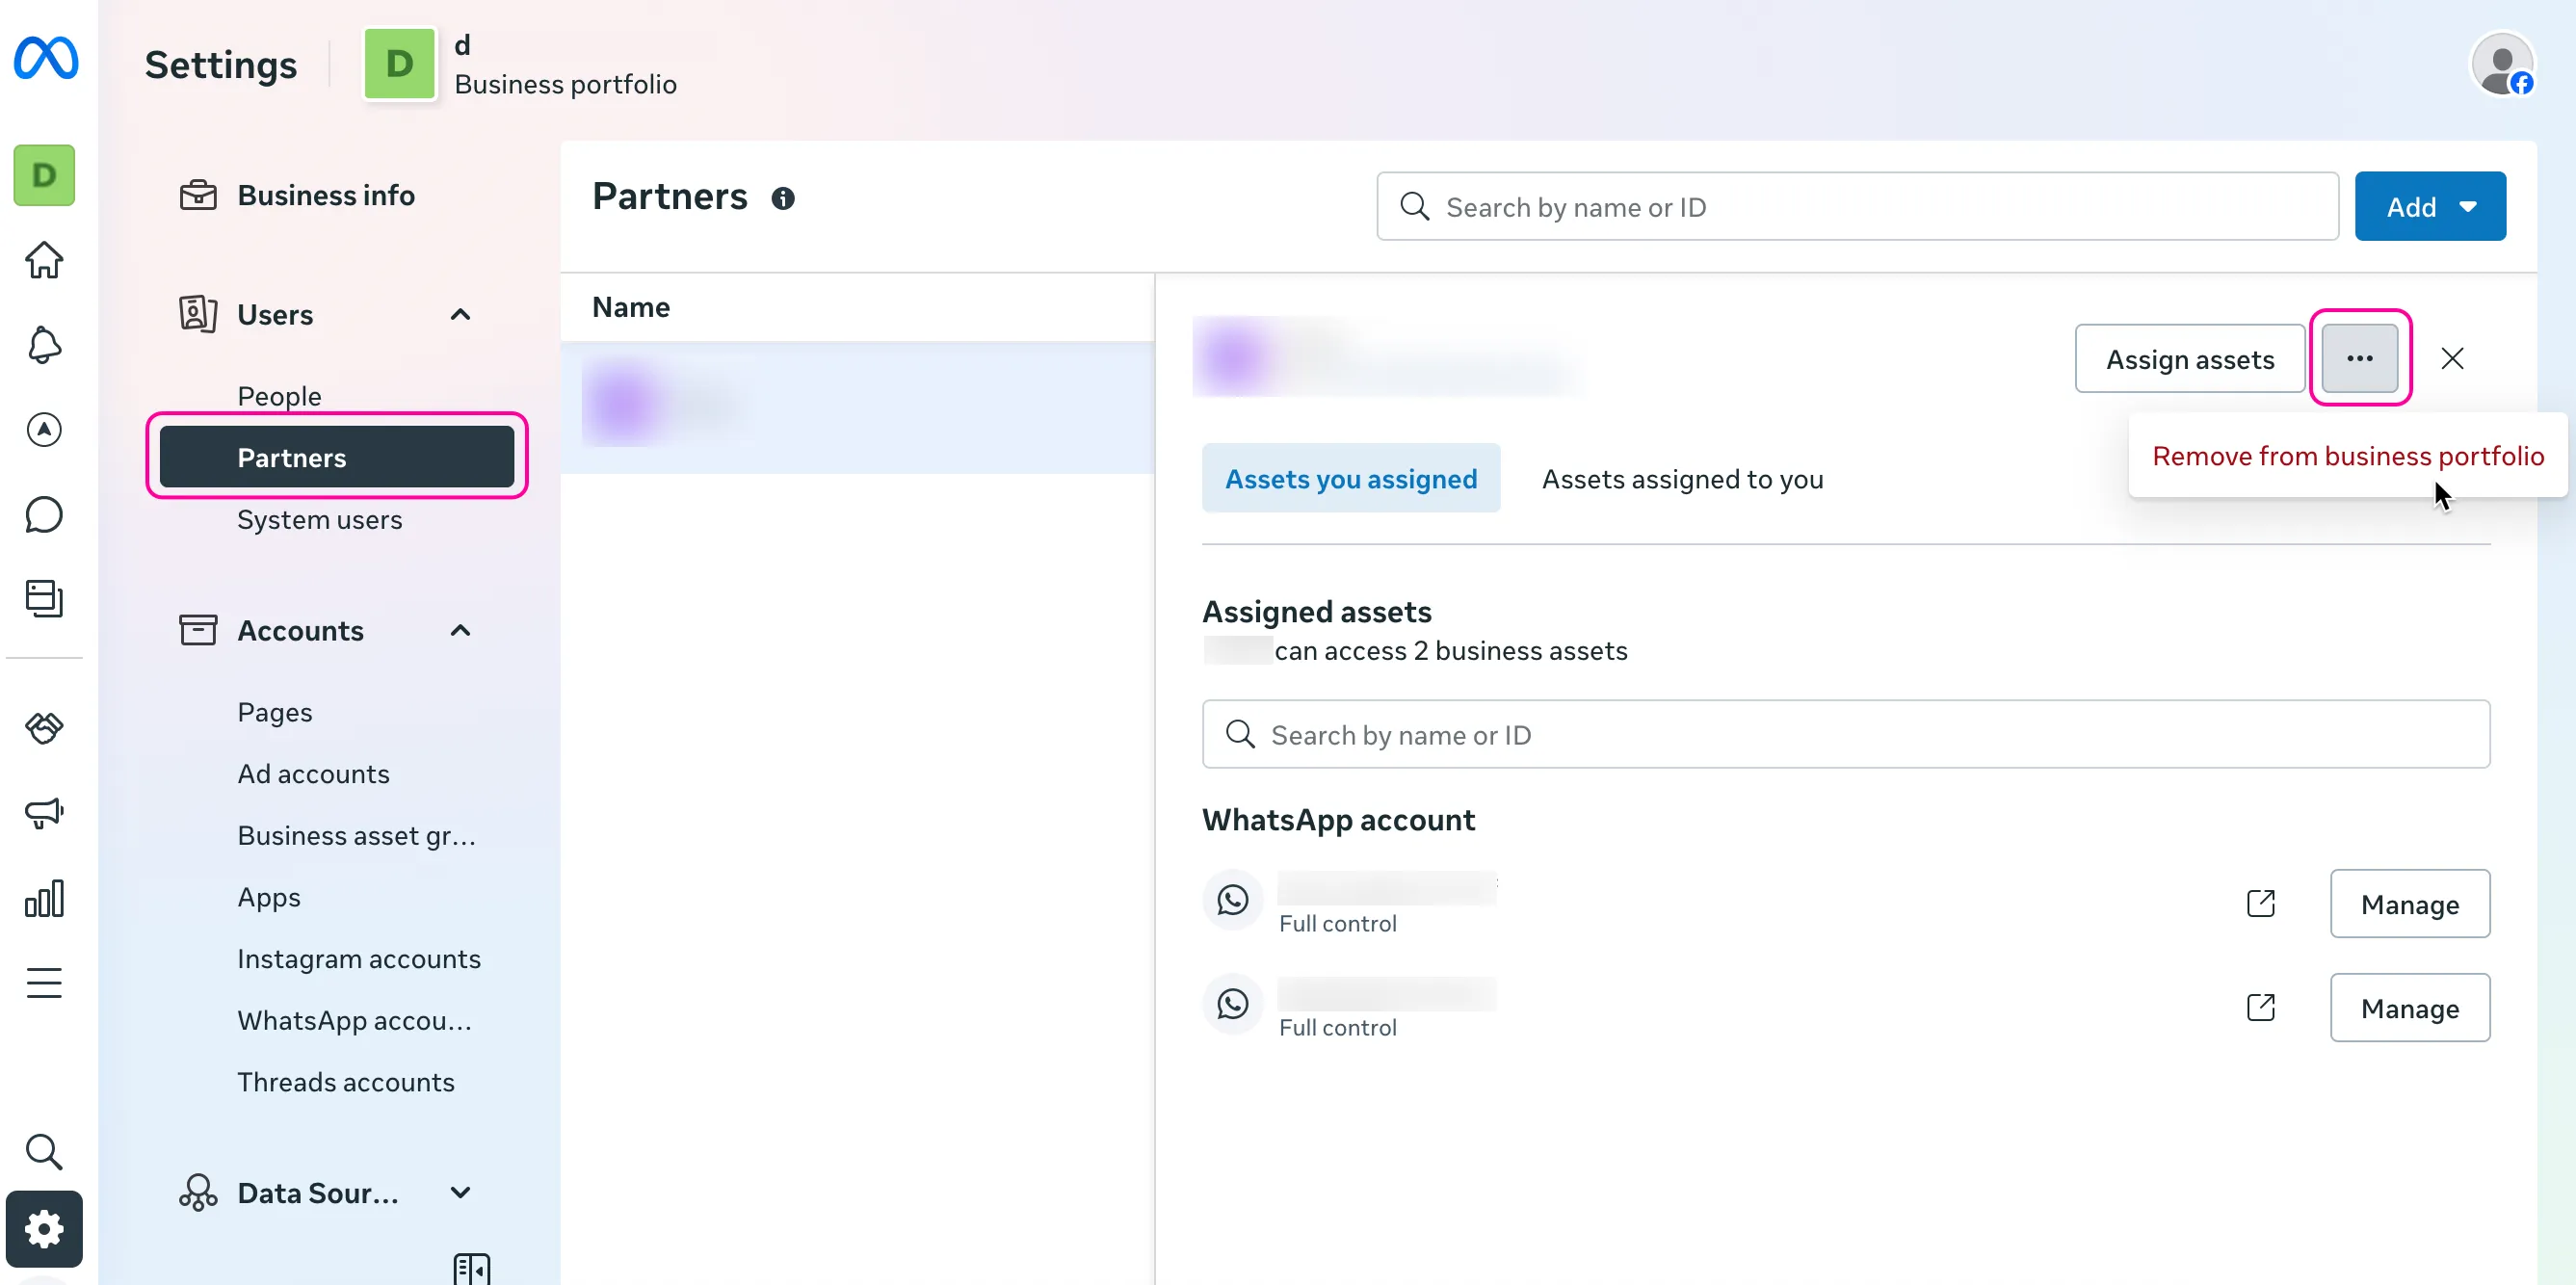
Task: Click the Assign assets button
Action: pos(2190,359)
